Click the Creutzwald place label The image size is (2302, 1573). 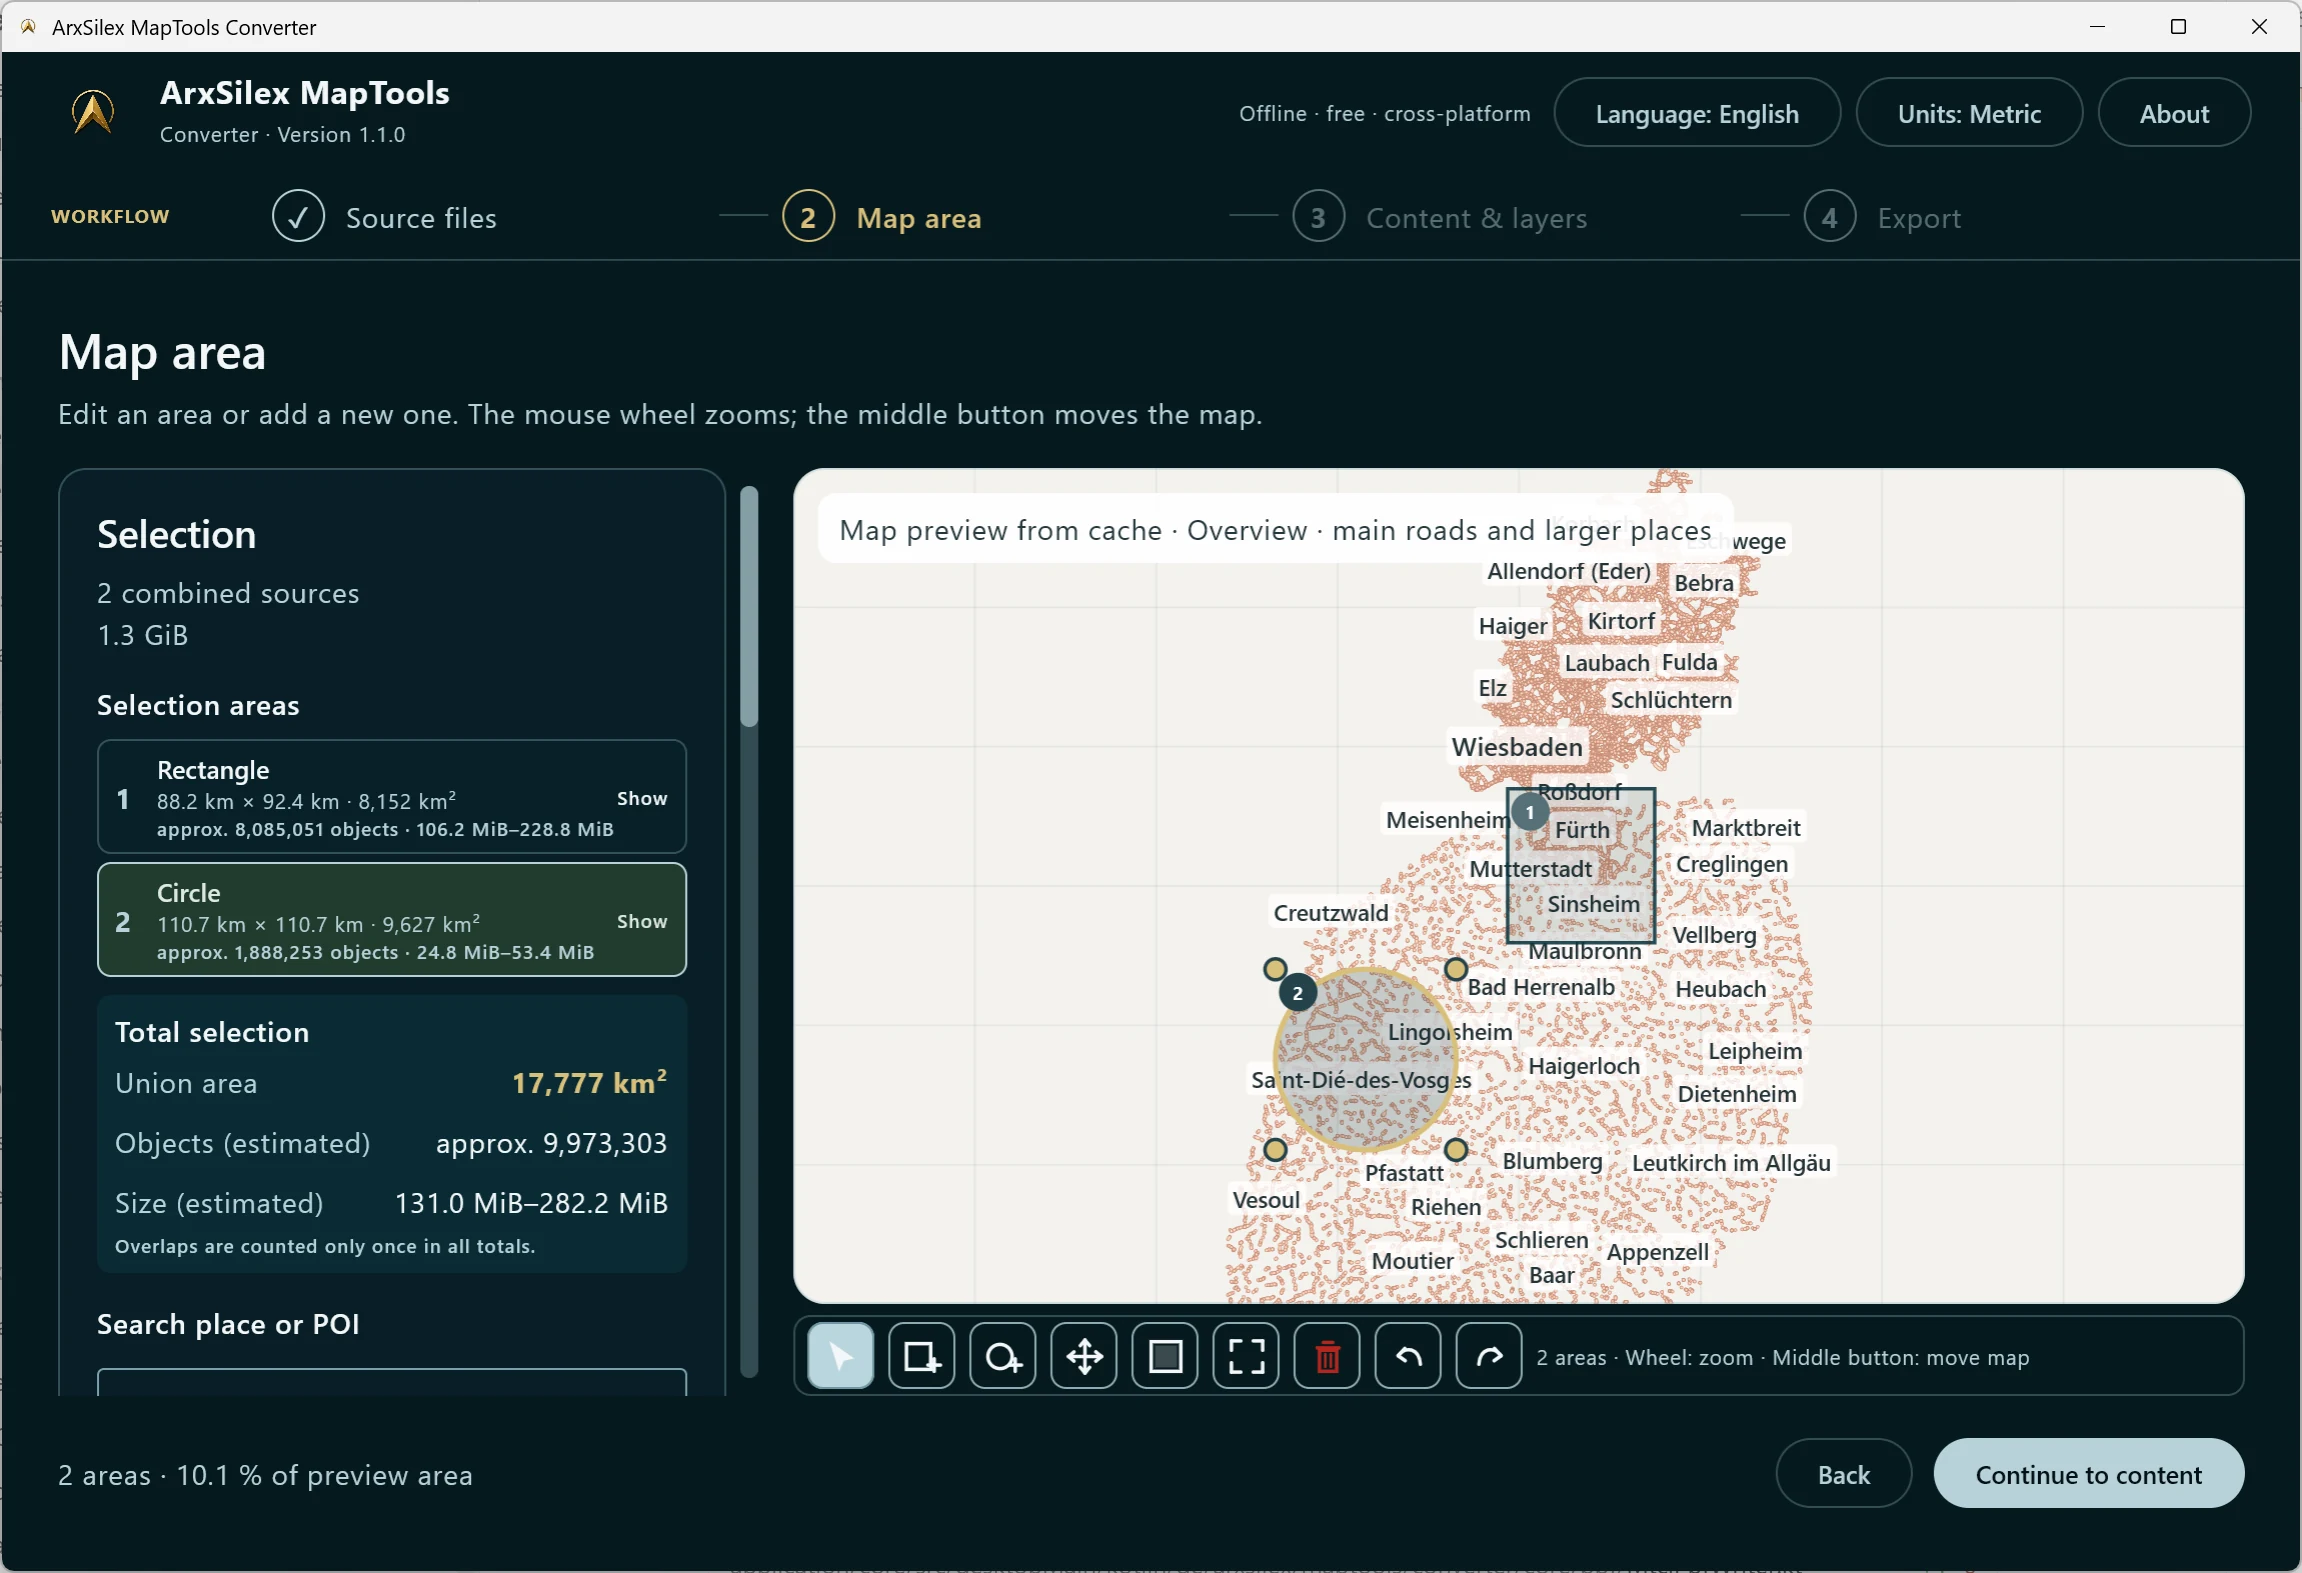(1330, 913)
